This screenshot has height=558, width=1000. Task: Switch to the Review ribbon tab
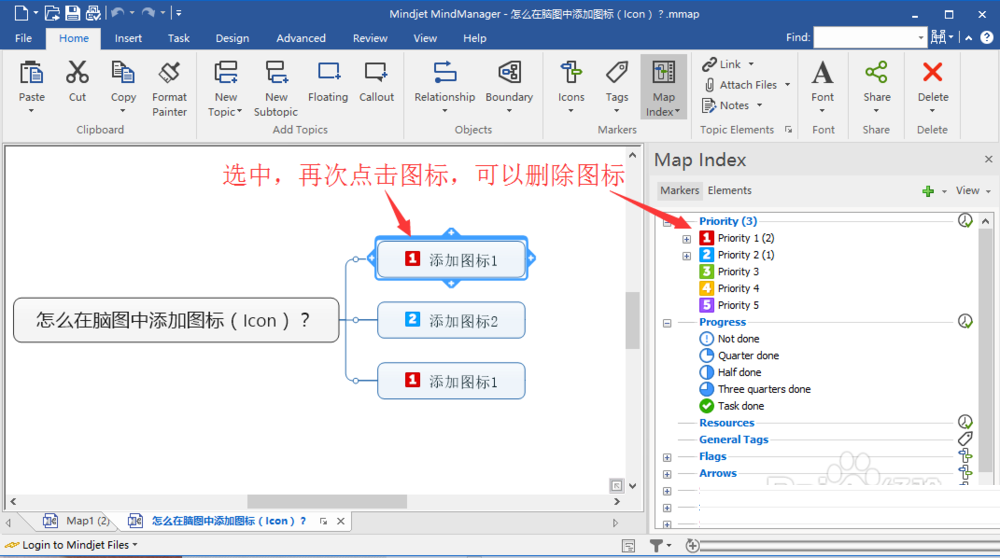(370, 38)
